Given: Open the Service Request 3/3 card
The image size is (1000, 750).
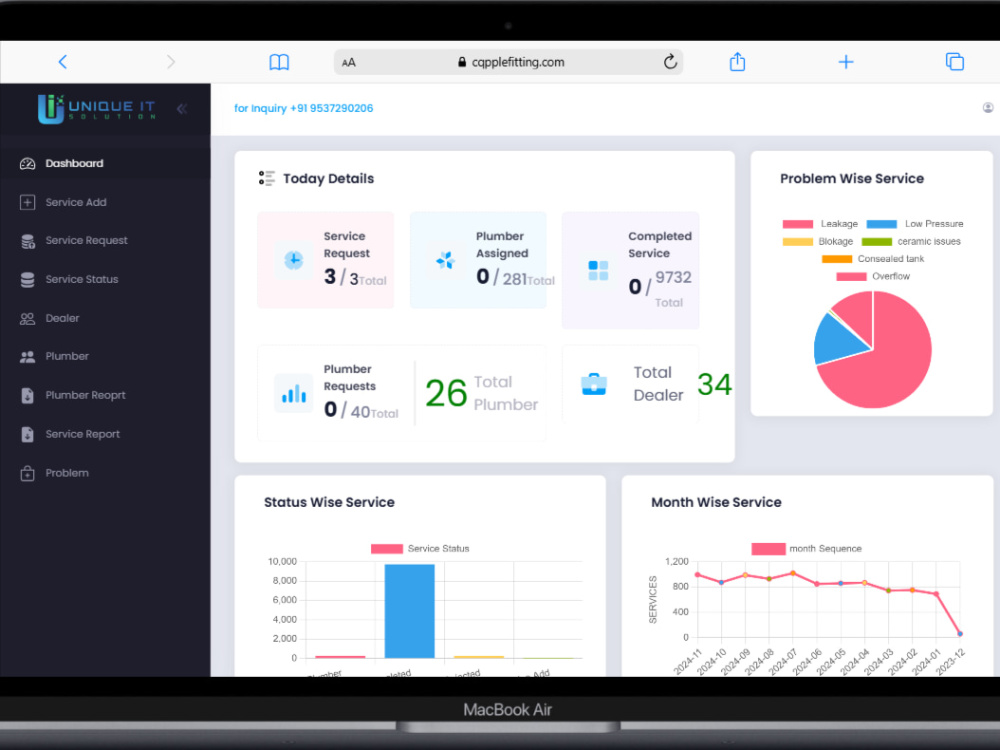Looking at the screenshot, I should (x=325, y=260).
